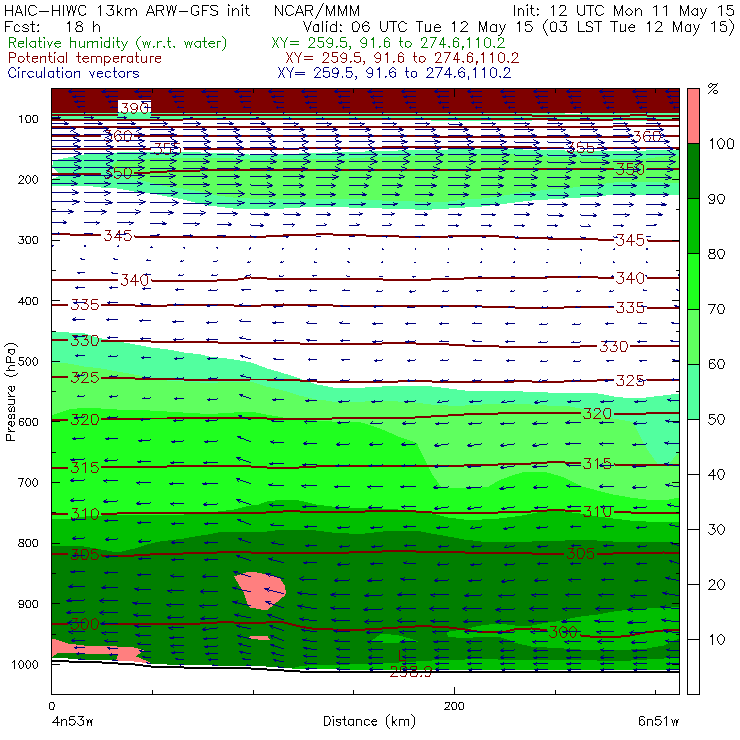Click the 'HAIC-HIWC 13km ARW-GFS init' title text
This screenshot has height=740, width=740.
(127, 11)
